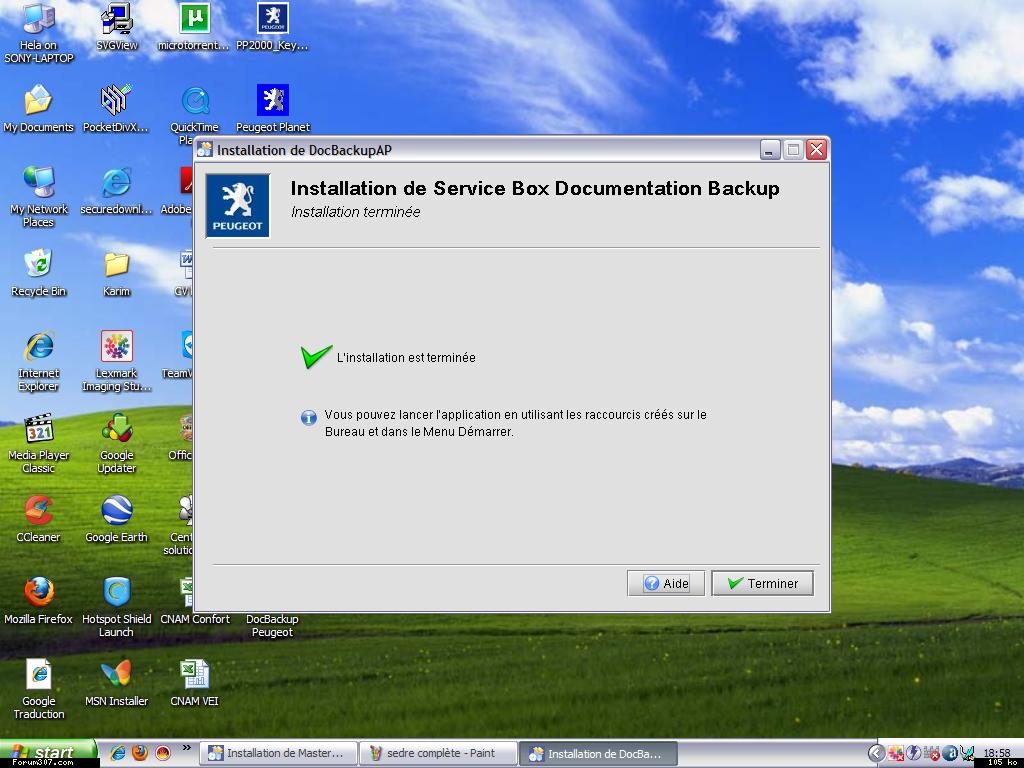Screen dimensions: 1024x768
Task: Click the text 'Vous pouvez lancer l'application'
Action: [x=412, y=415]
